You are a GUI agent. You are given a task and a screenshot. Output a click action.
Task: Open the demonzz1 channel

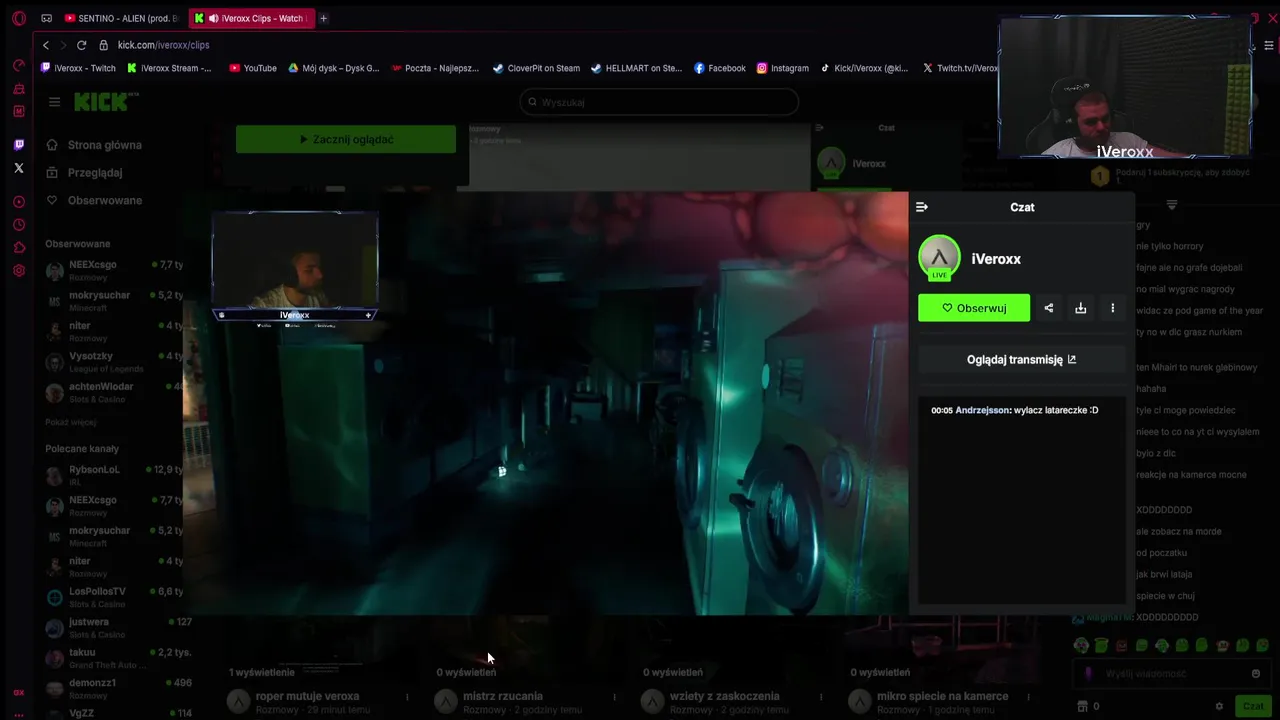114,688
